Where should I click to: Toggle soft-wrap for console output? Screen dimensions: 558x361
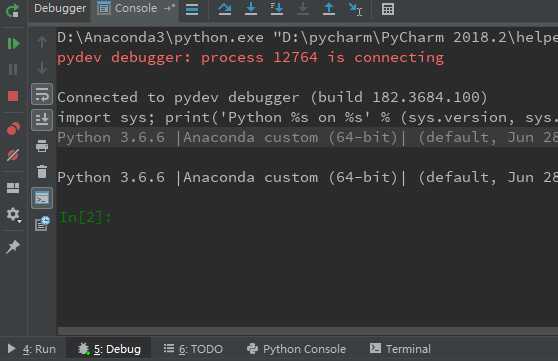coord(42,94)
